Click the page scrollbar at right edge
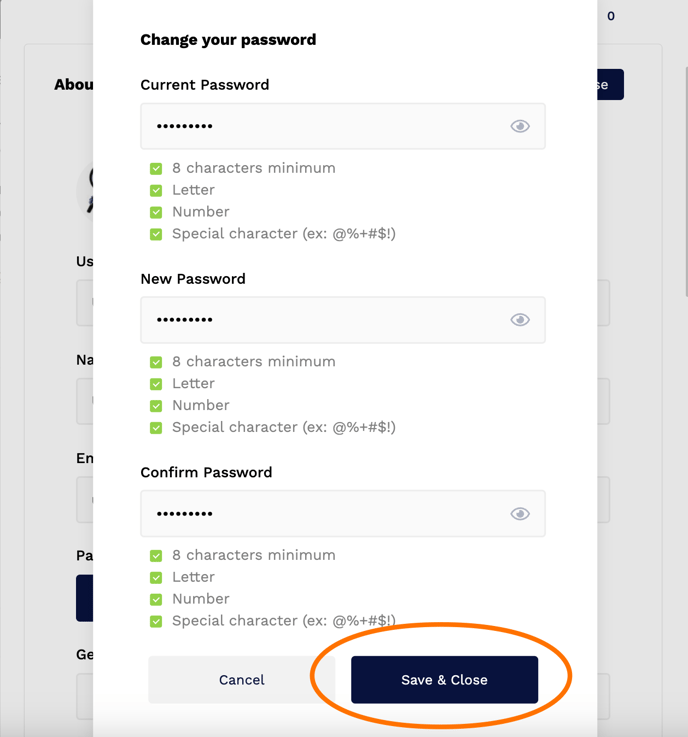Image resolution: width=688 pixels, height=737 pixels. click(686, 181)
